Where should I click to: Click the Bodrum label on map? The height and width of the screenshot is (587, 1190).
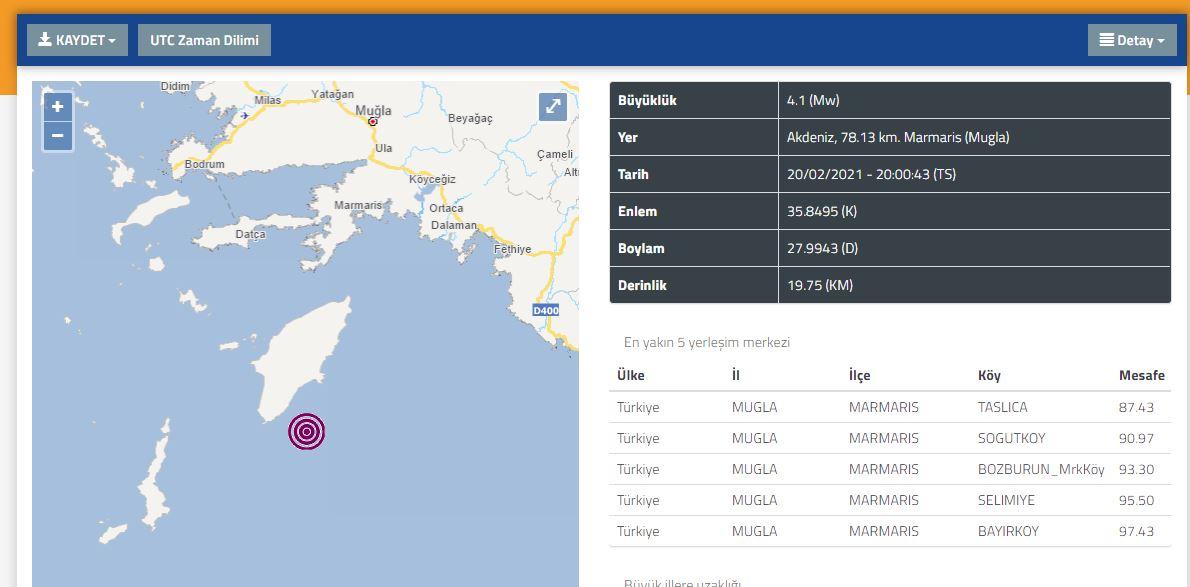point(204,164)
